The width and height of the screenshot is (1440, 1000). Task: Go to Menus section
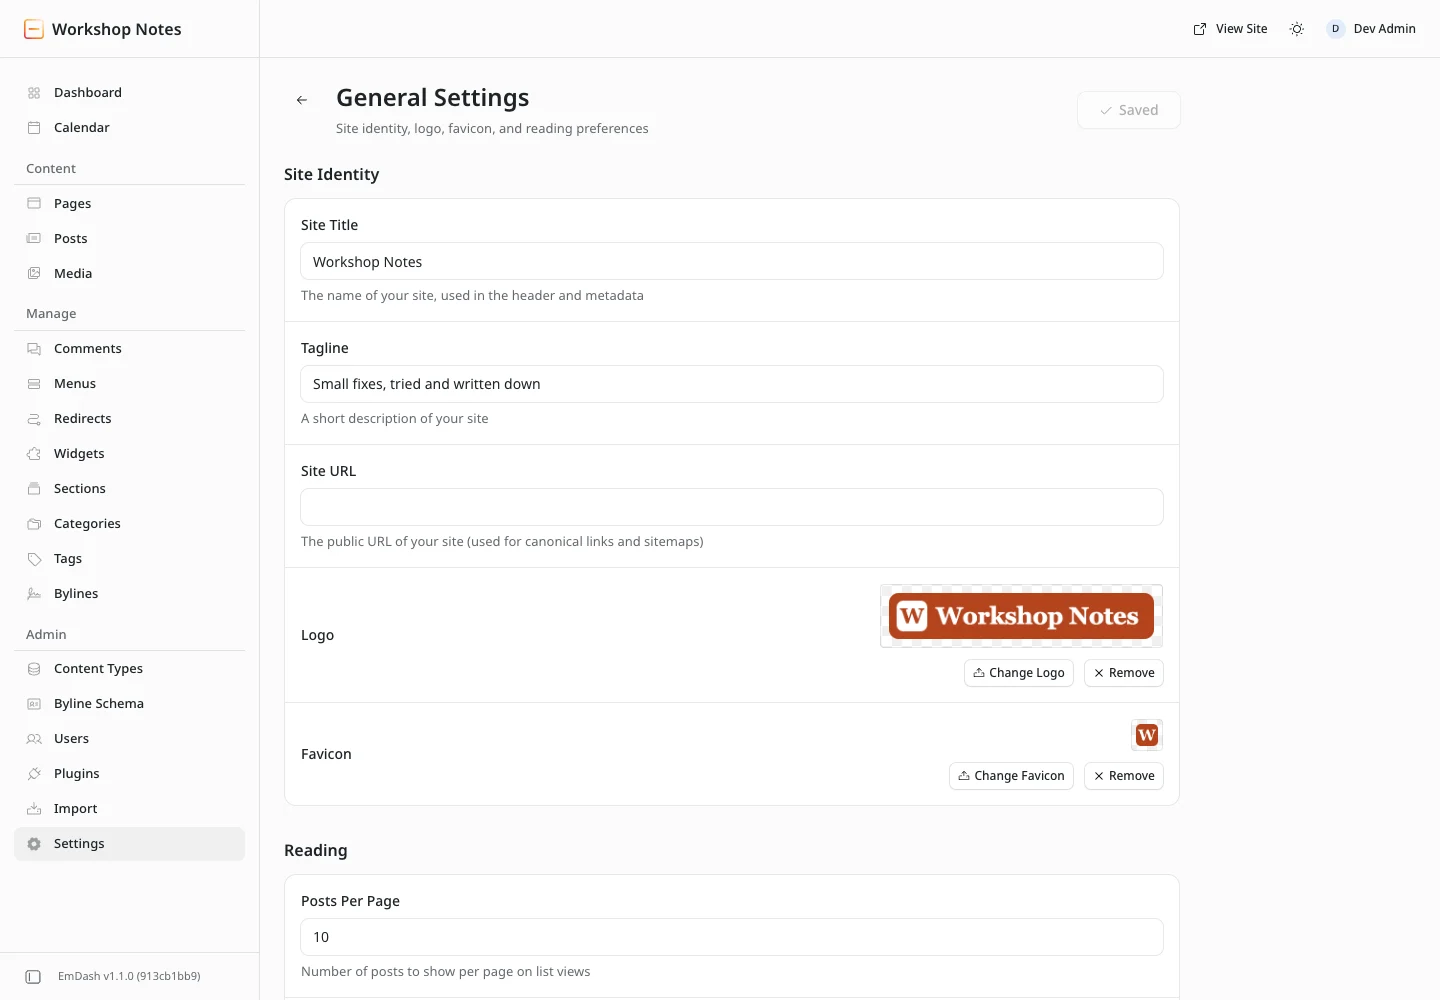coord(130,384)
